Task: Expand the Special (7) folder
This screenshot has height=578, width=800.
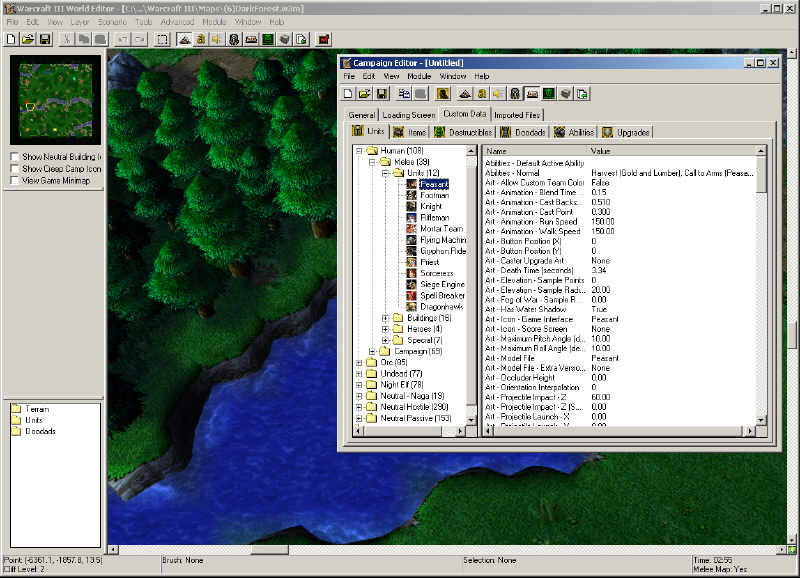Action: [386, 340]
